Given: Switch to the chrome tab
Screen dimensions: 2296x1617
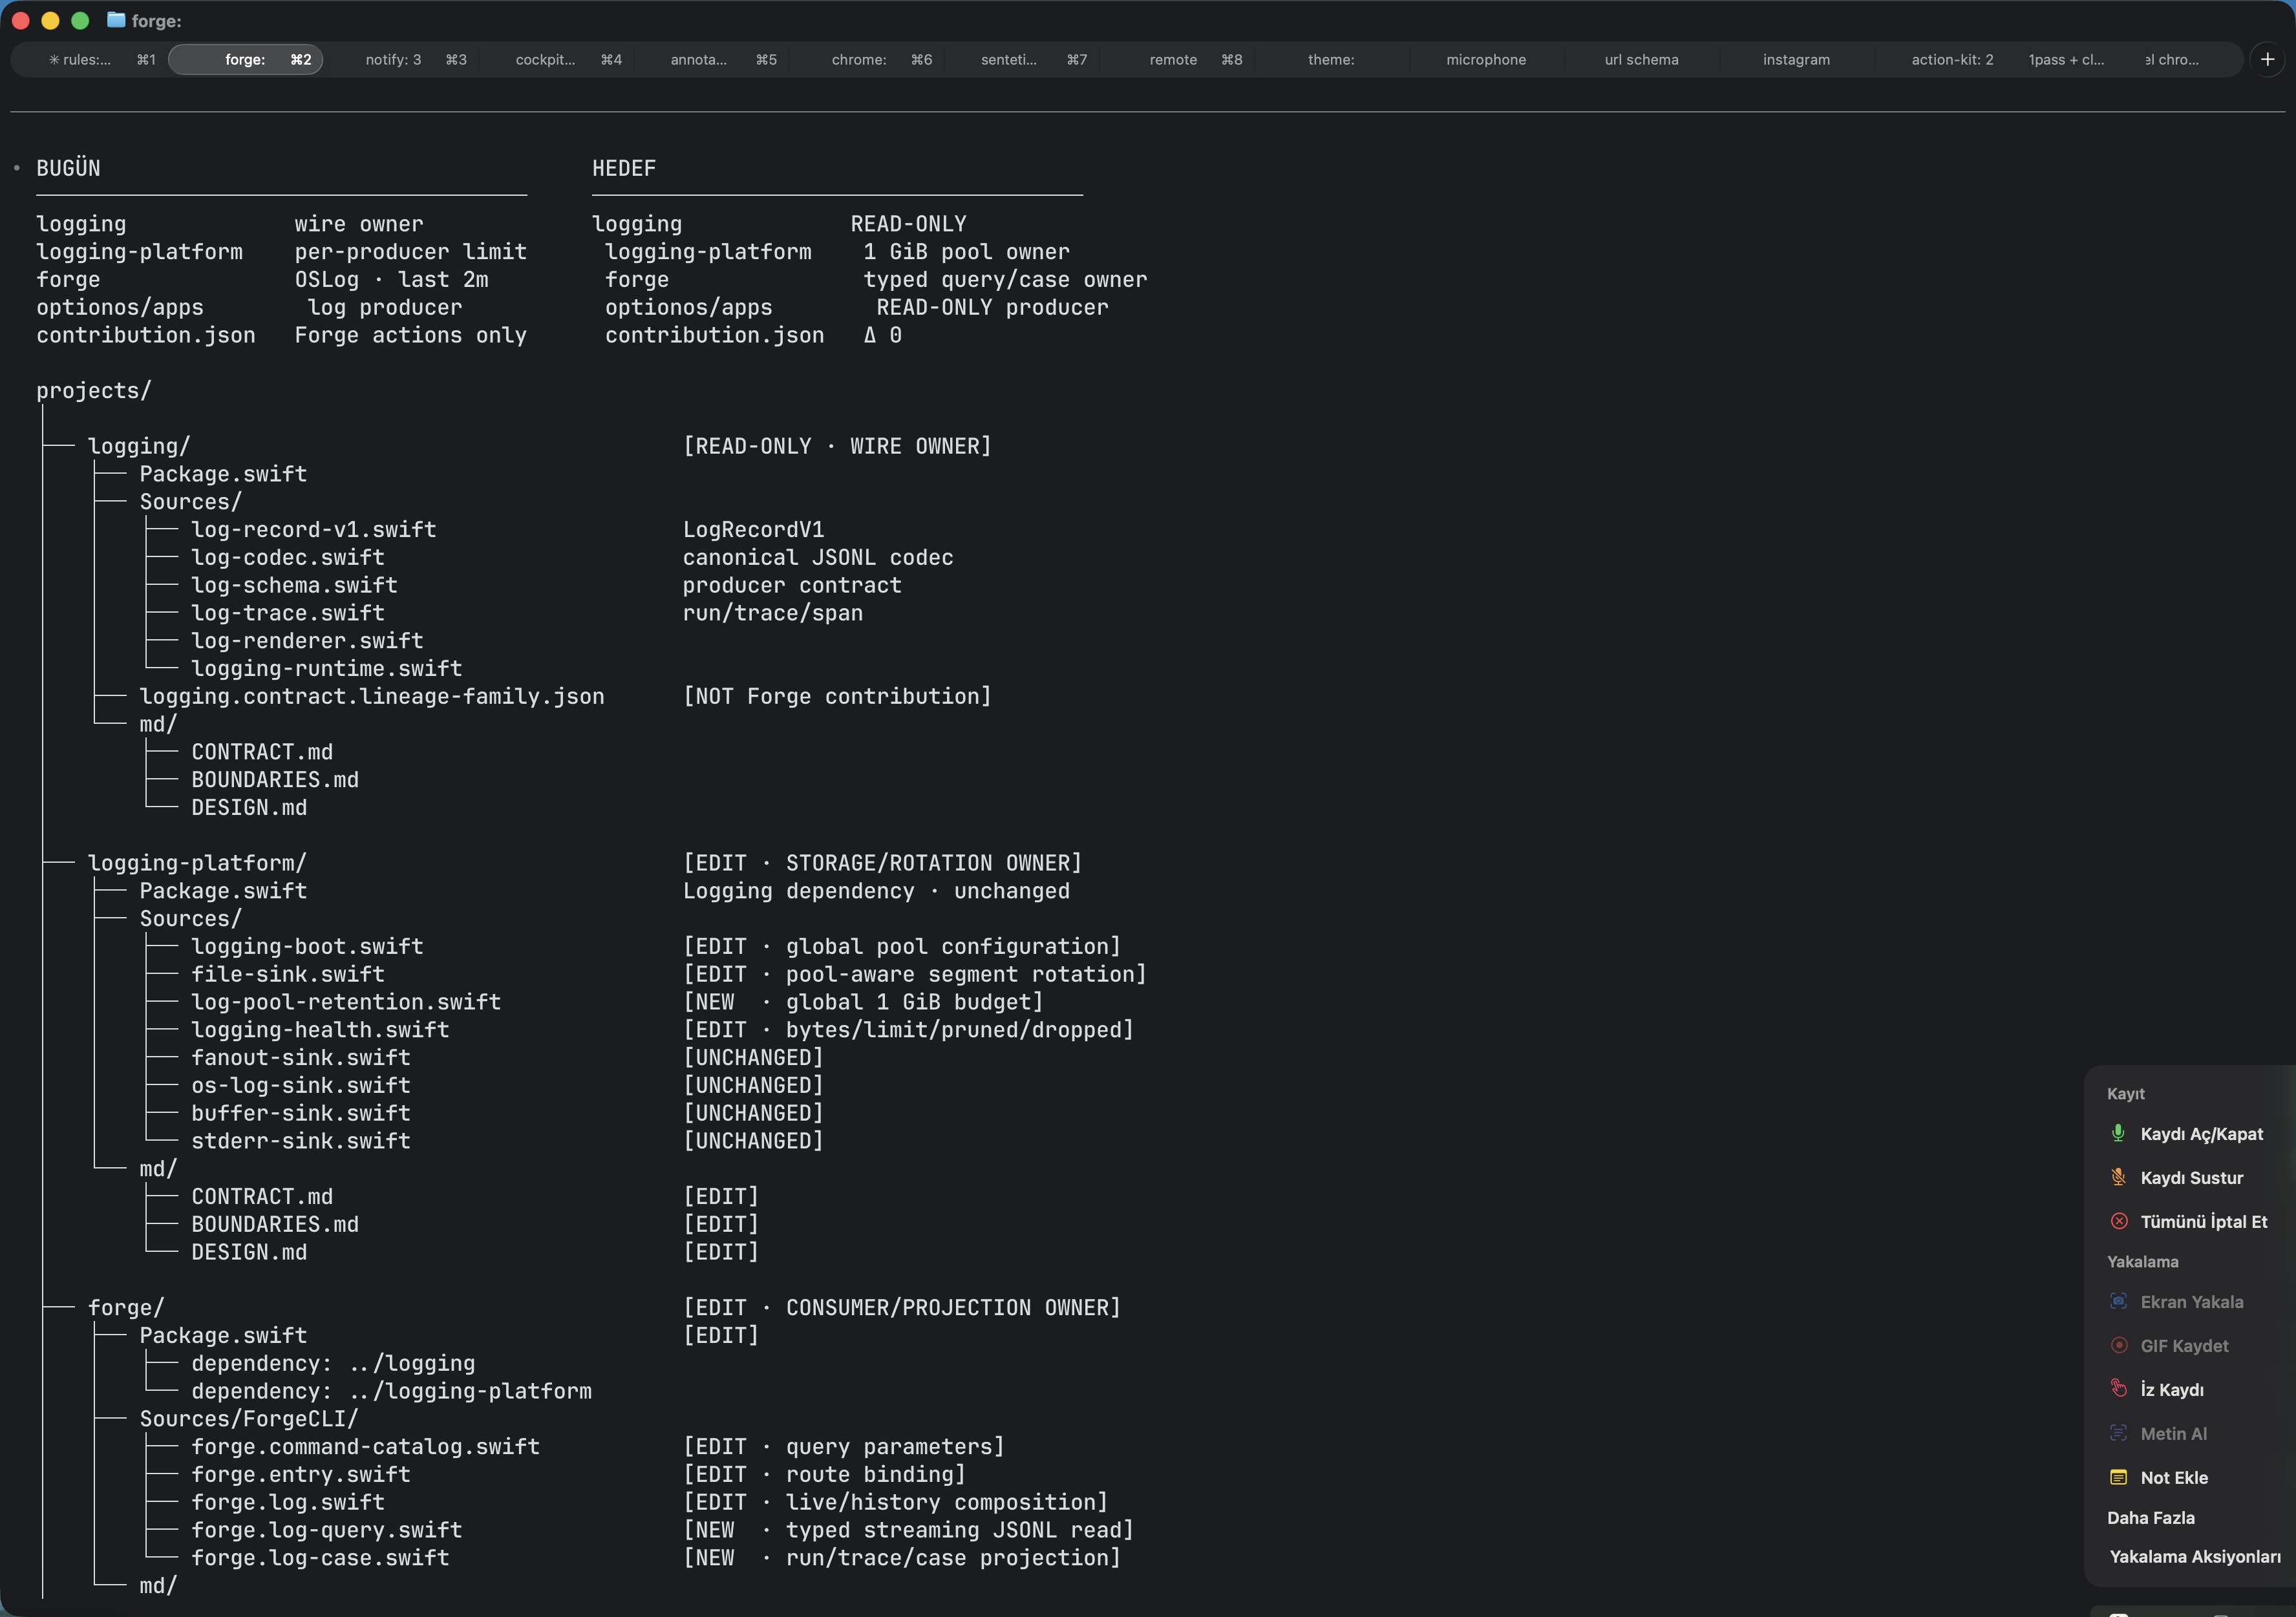Looking at the screenshot, I should pyautogui.click(x=866, y=59).
